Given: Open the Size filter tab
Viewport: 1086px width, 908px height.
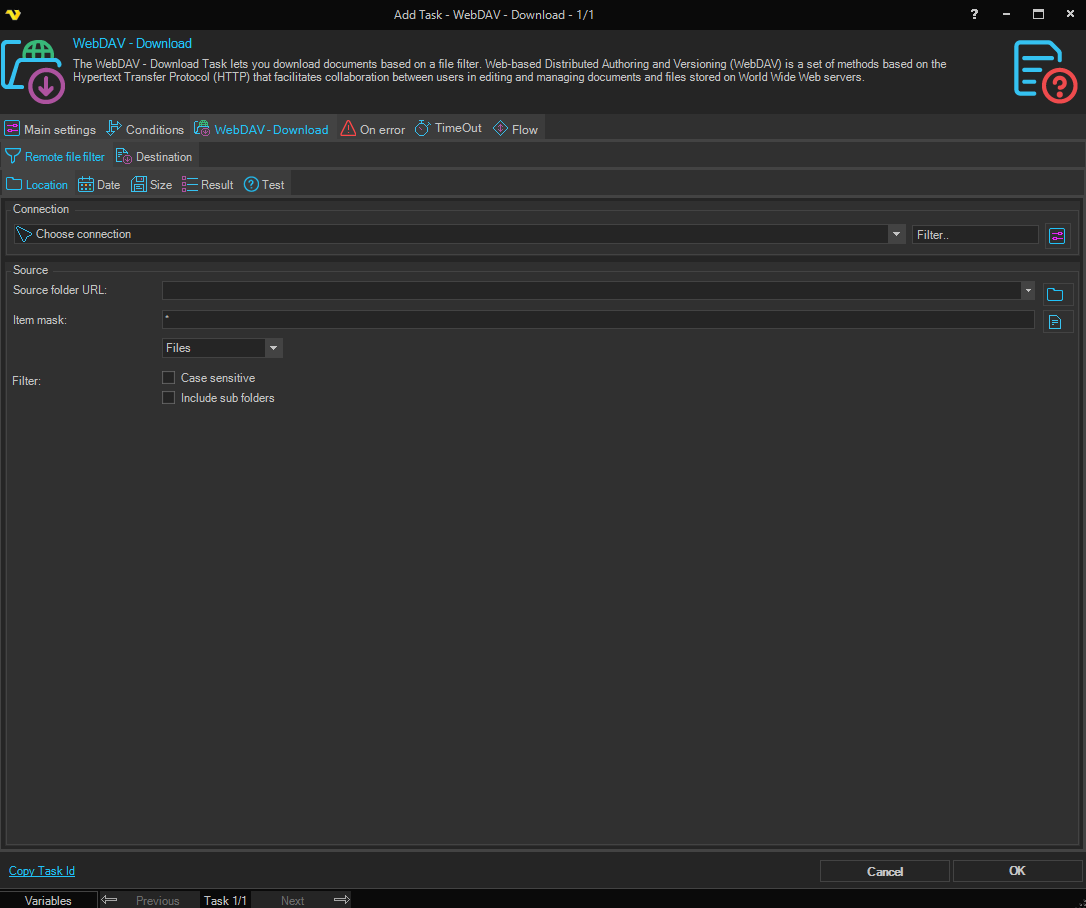Looking at the screenshot, I should coord(152,185).
